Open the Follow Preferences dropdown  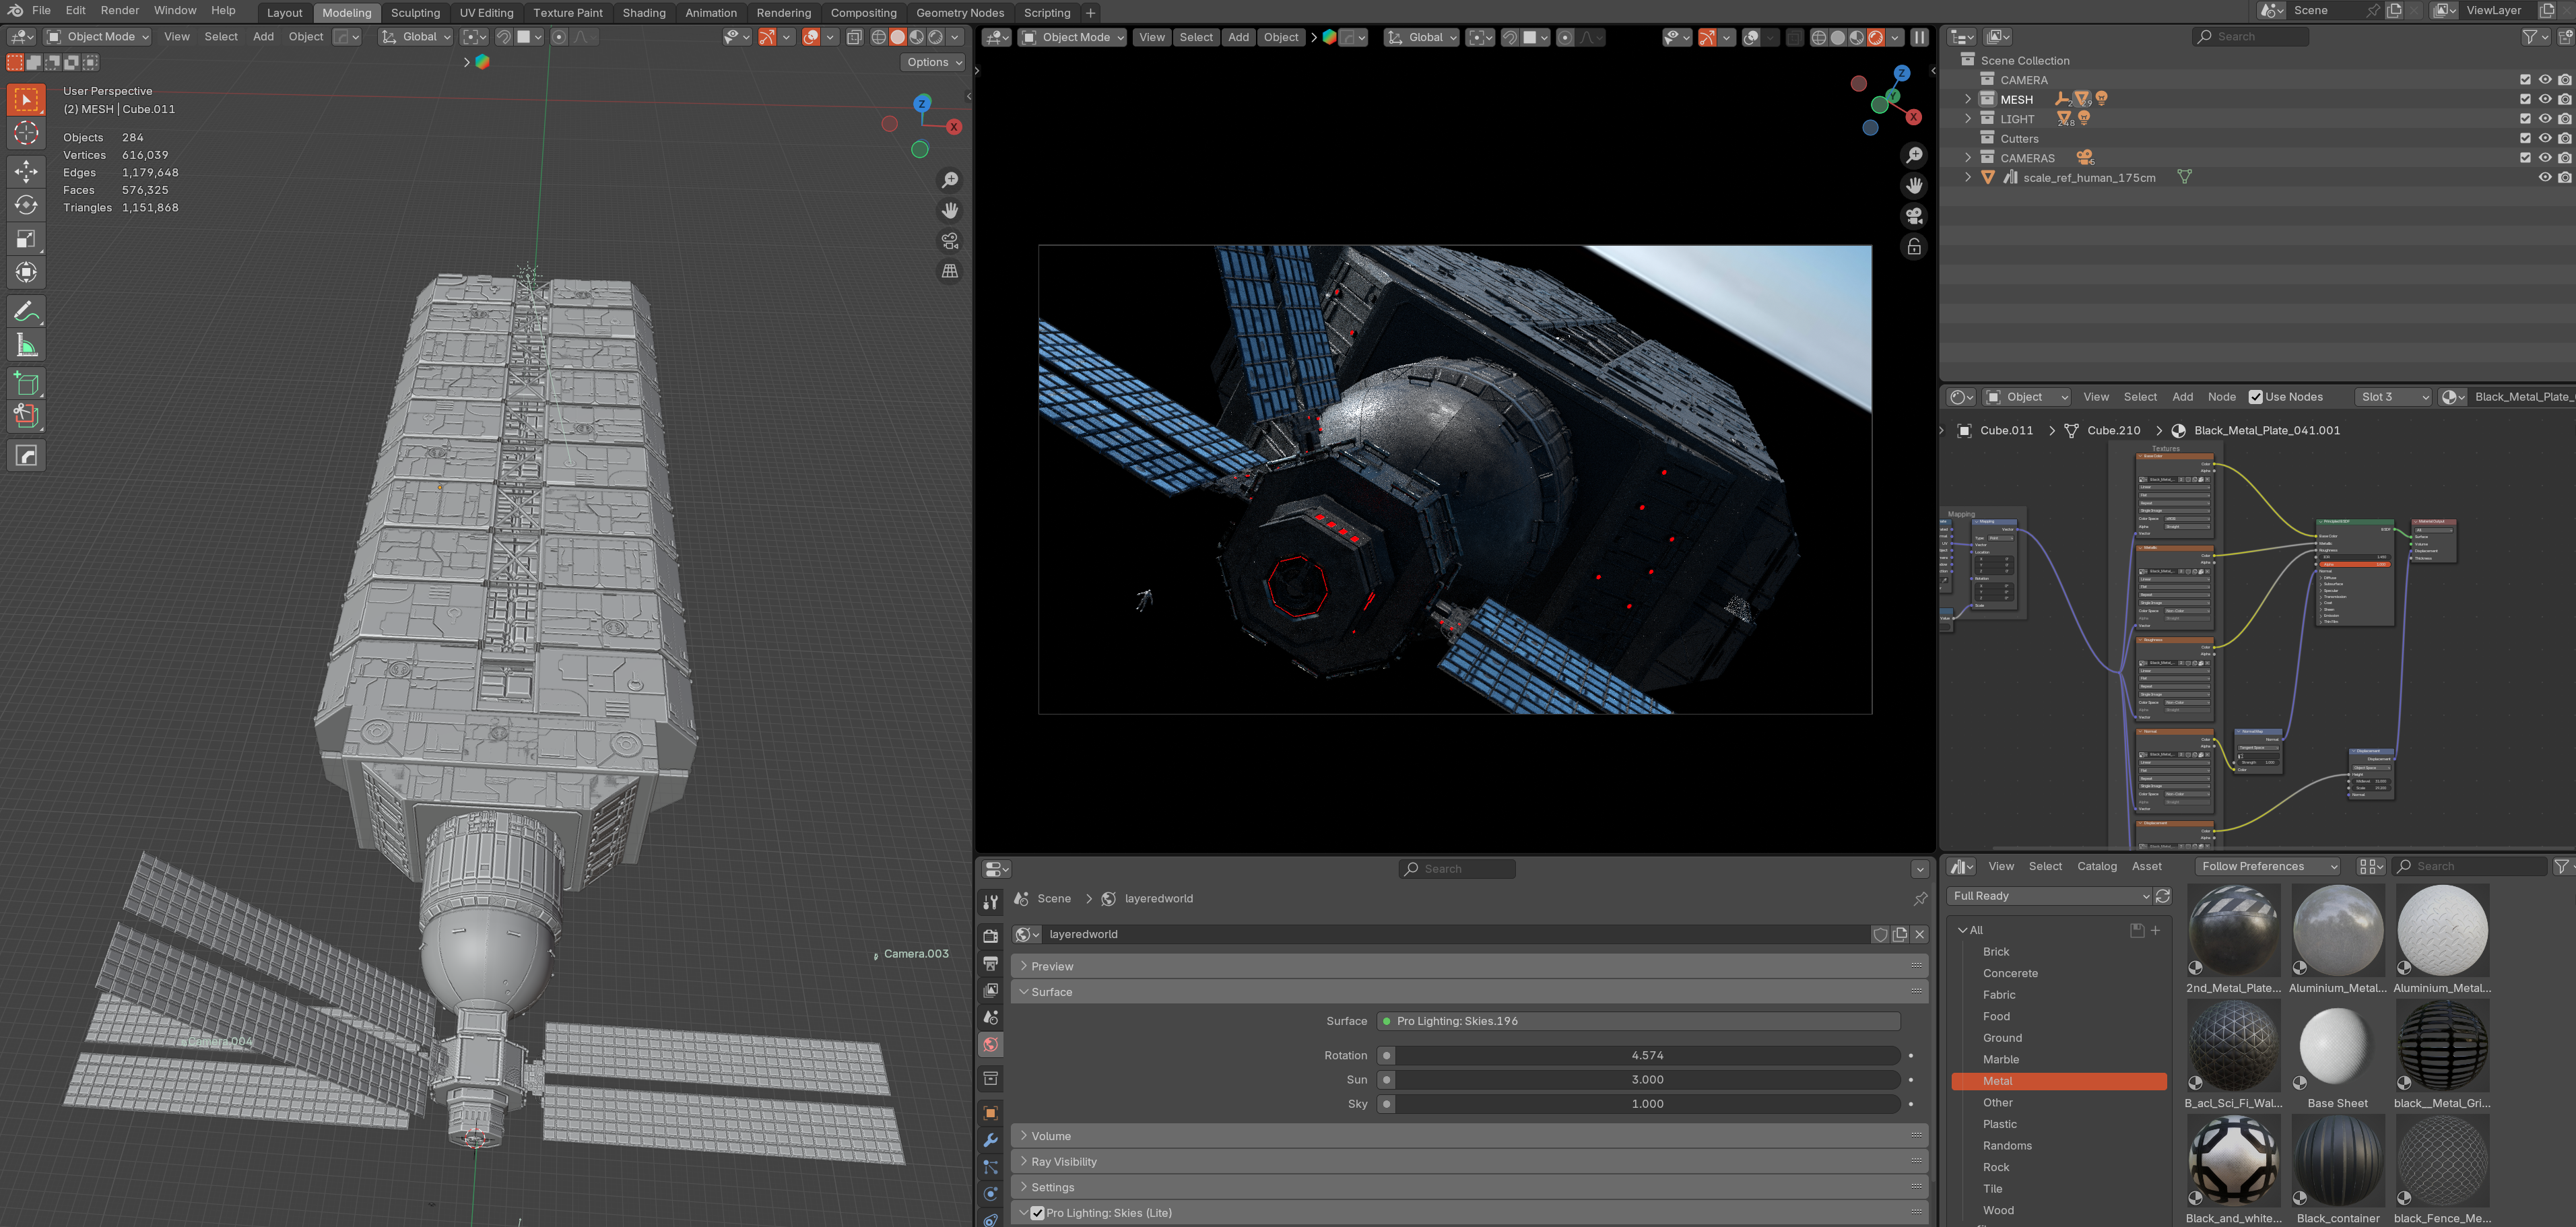pos(2268,866)
